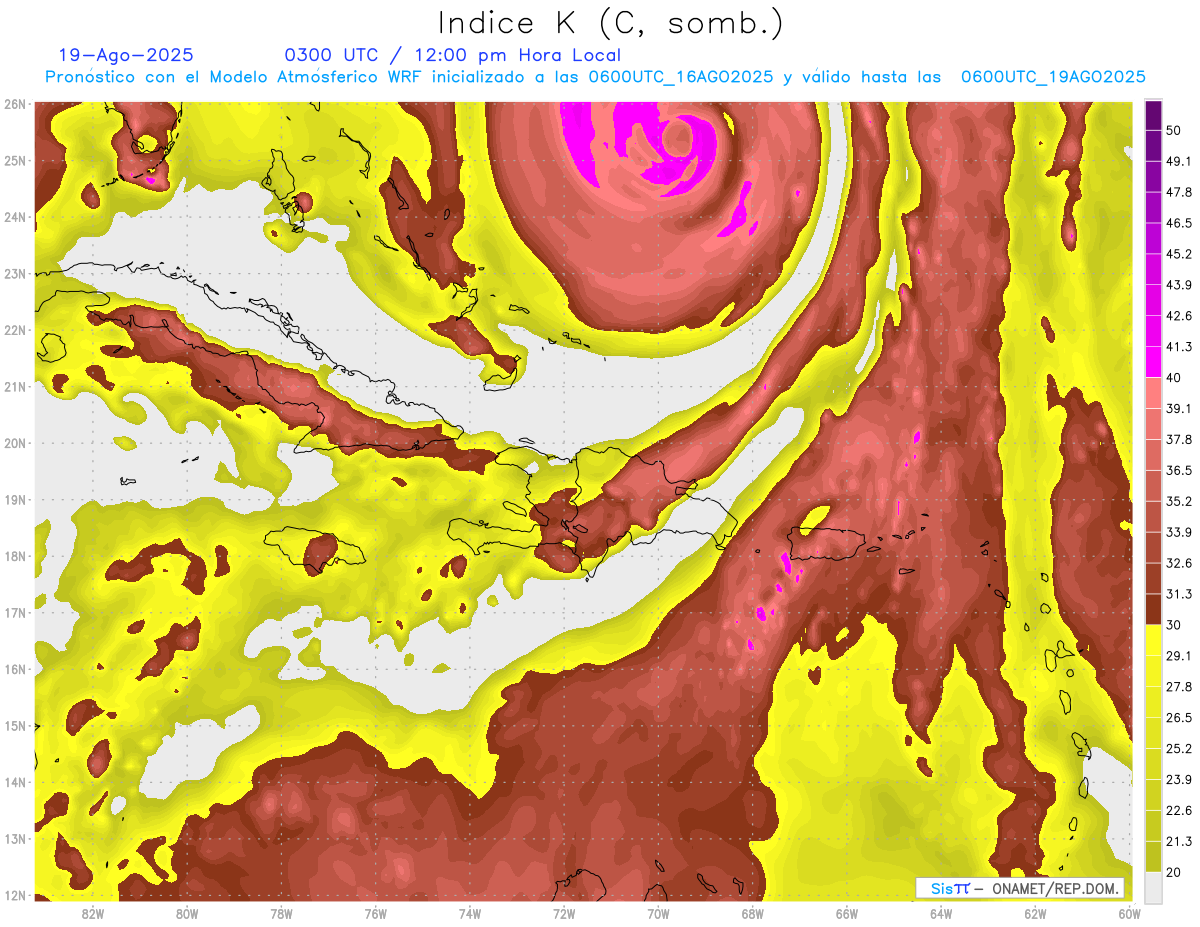Select the 66W longitude axis label

[x=846, y=914]
